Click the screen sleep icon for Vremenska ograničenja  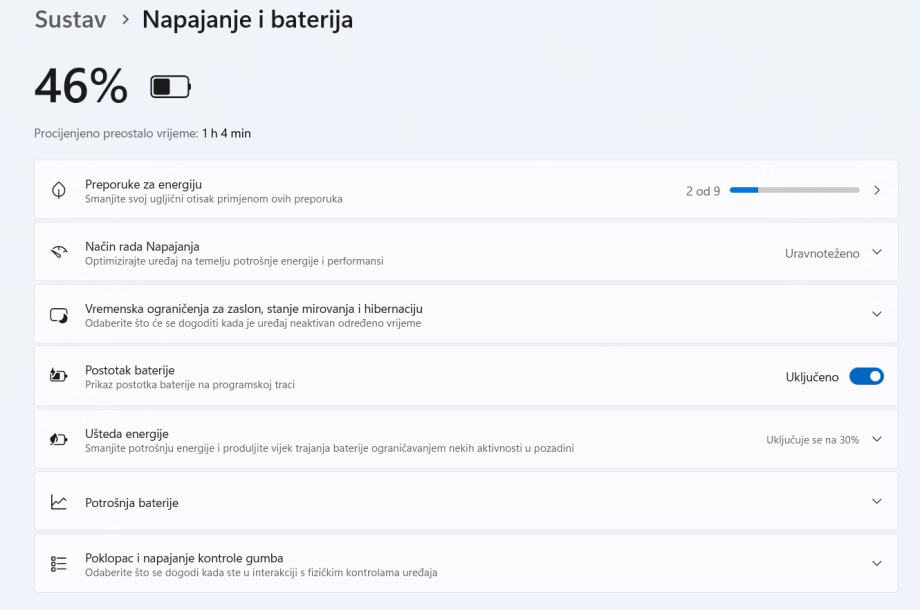click(59, 315)
